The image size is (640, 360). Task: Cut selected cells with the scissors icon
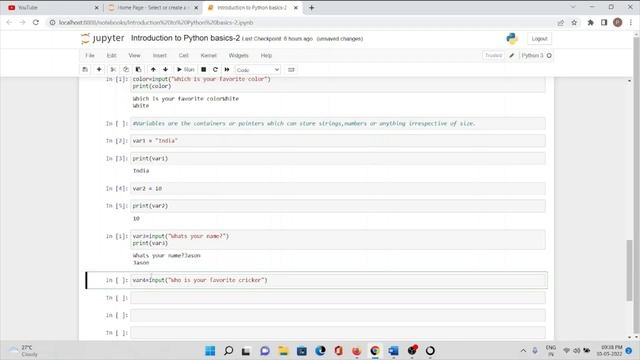click(x=113, y=70)
